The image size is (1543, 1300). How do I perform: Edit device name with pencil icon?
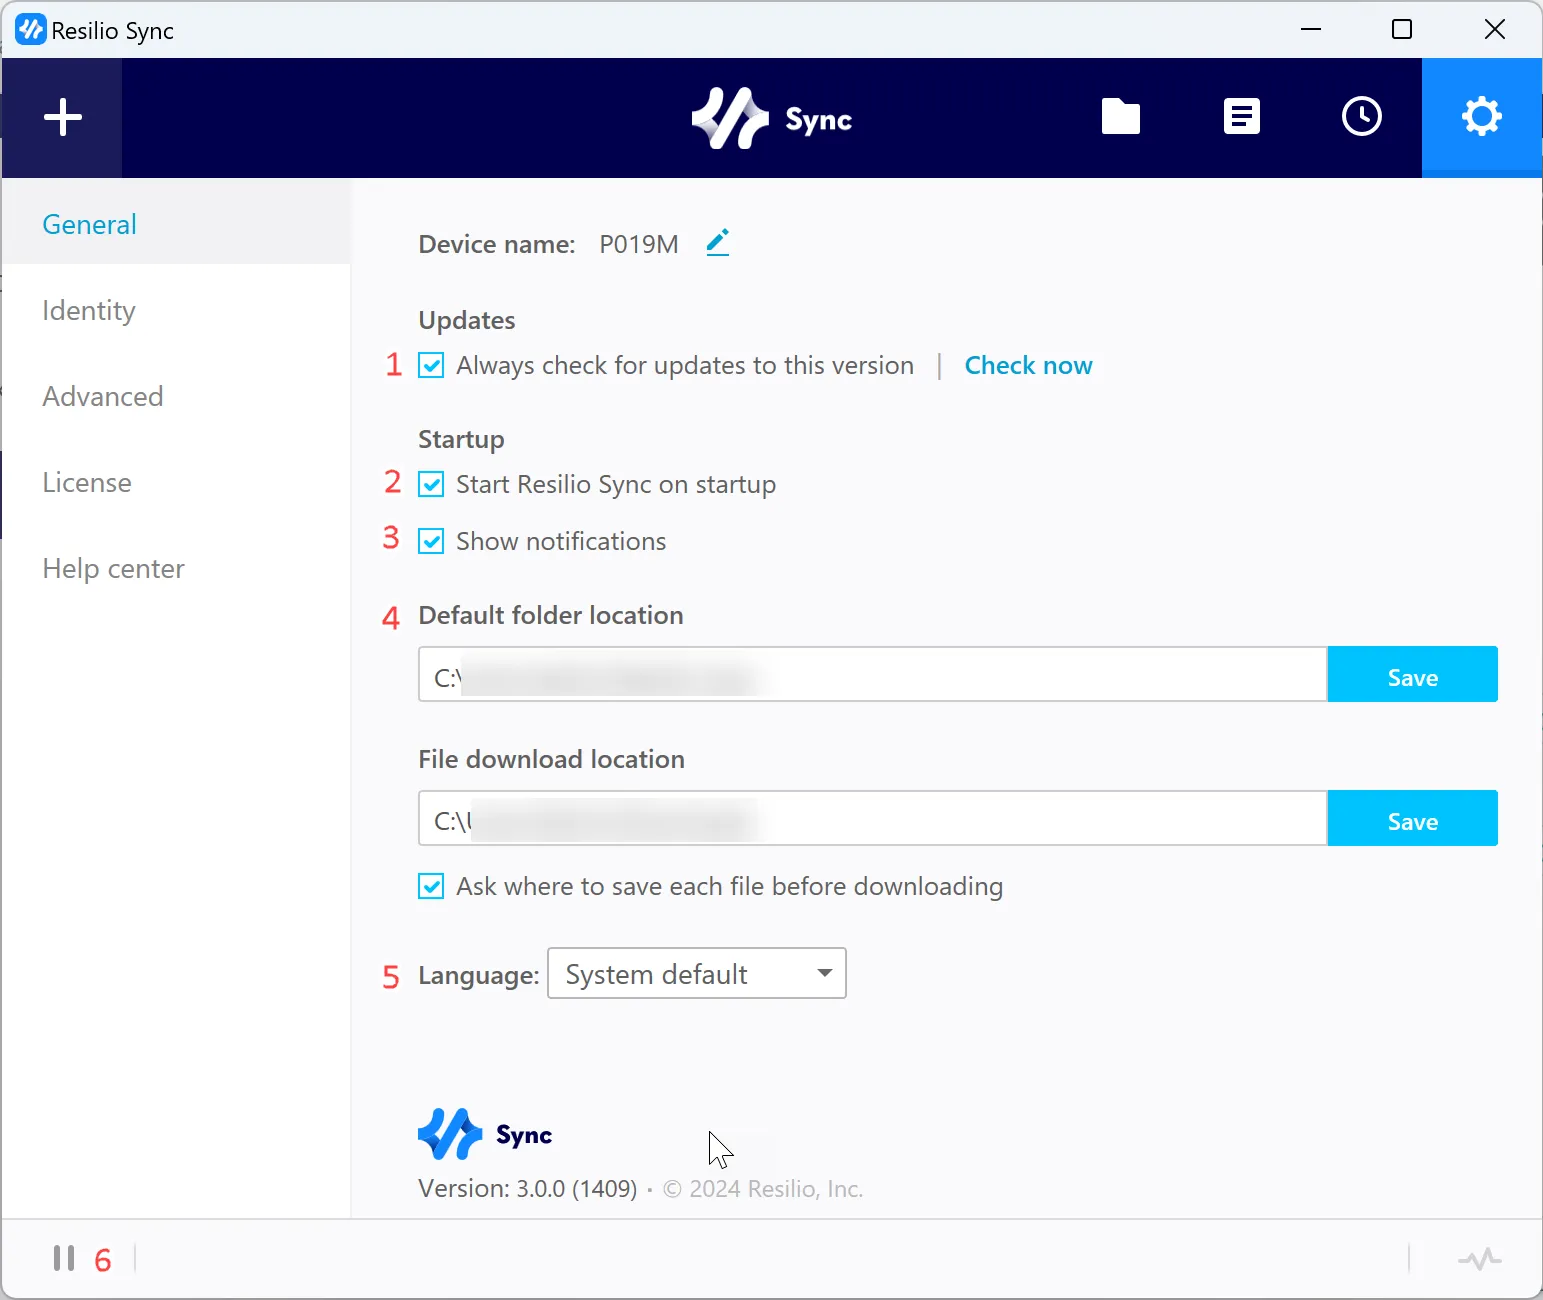(x=717, y=243)
